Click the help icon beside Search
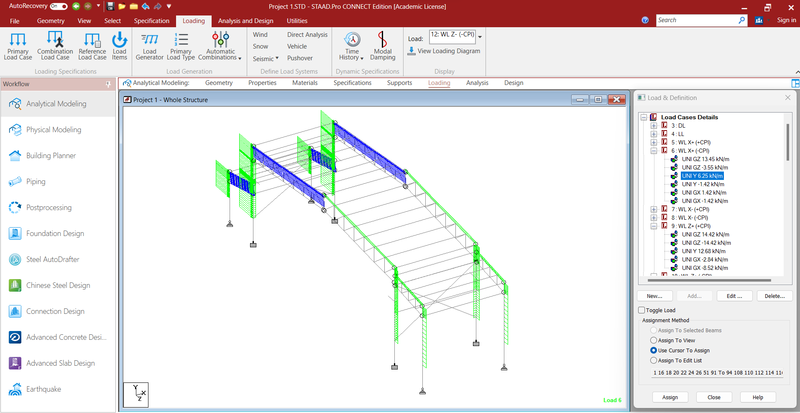The height and width of the screenshot is (413, 800). pos(645,20)
